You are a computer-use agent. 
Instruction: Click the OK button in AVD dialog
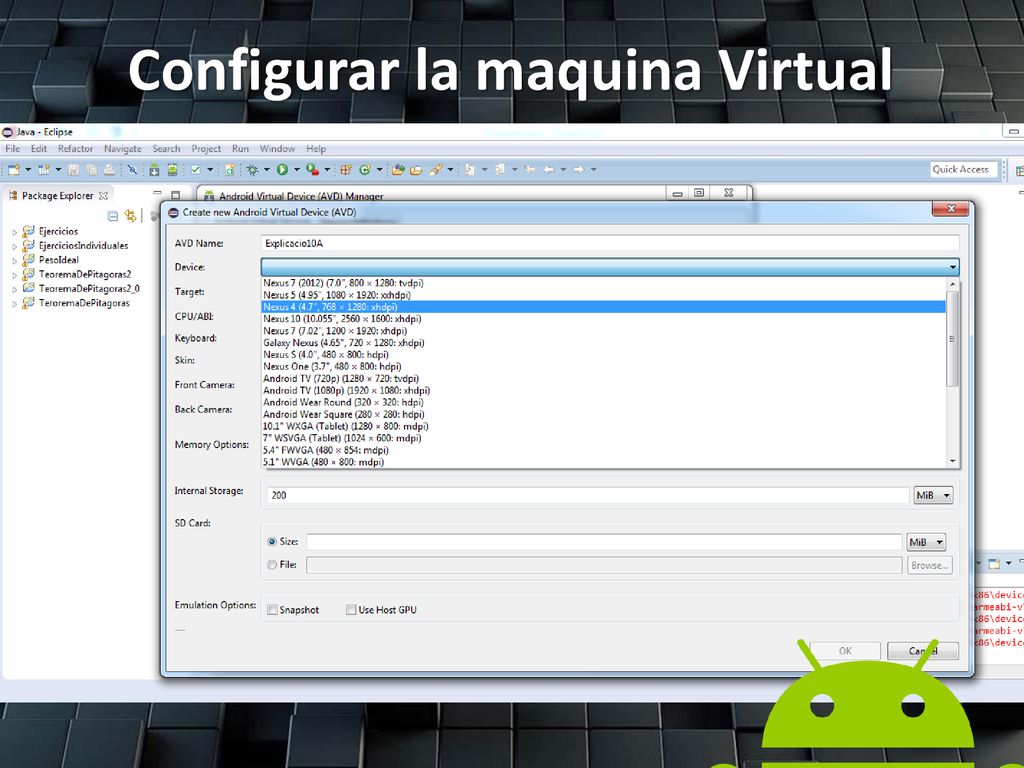845,650
